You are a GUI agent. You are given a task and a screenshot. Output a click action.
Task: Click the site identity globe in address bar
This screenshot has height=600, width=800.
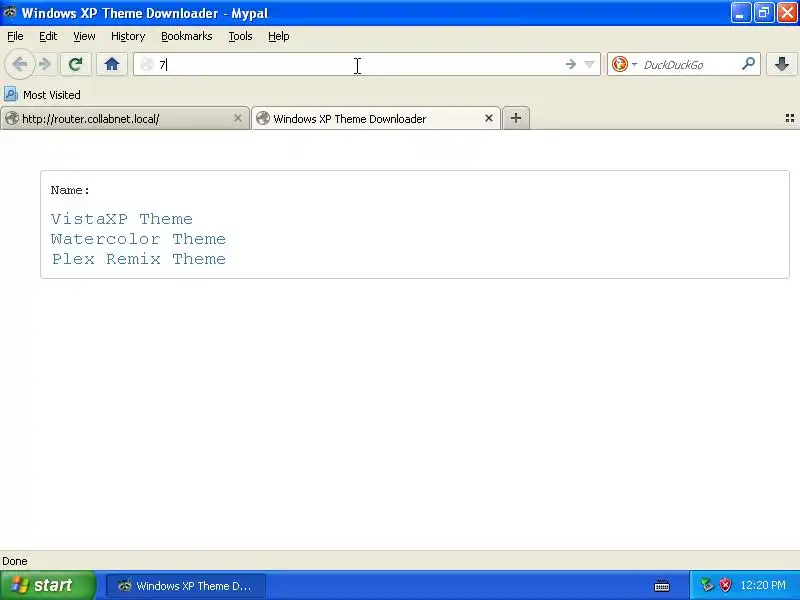[147, 64]
